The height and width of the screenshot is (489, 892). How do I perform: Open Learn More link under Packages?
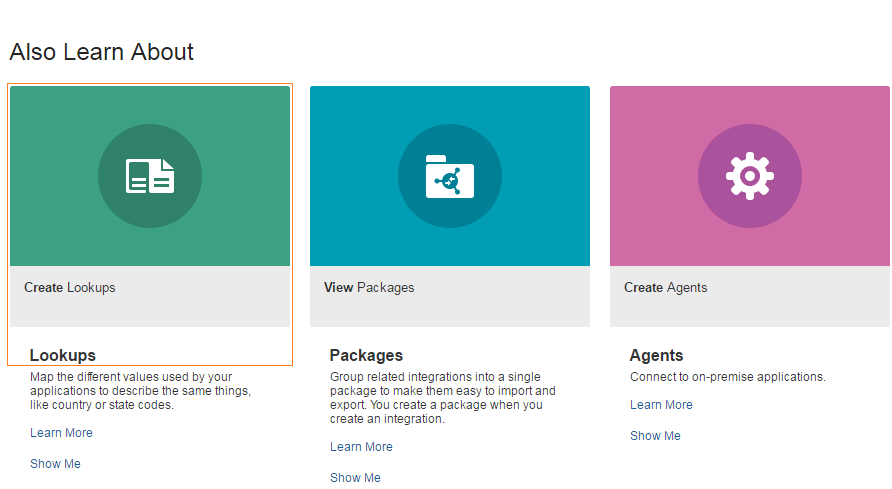click(361, 447)
